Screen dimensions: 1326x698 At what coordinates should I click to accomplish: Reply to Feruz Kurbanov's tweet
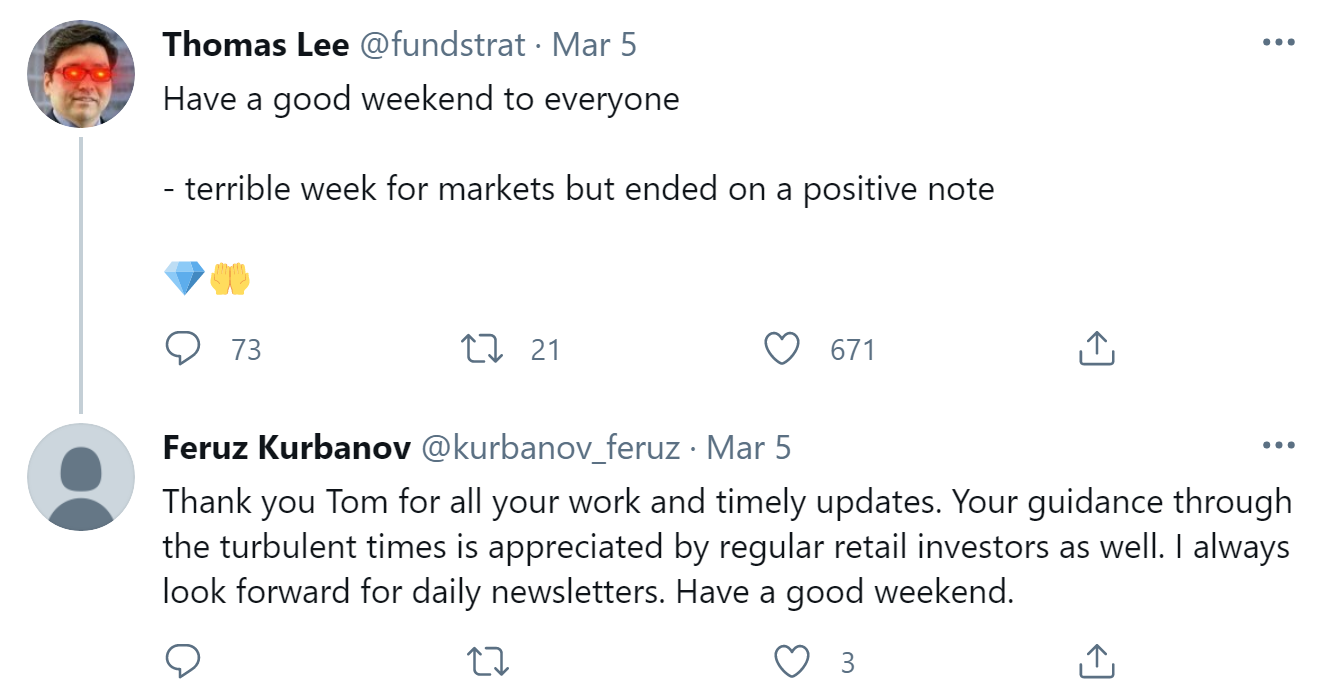coord(182,661)
